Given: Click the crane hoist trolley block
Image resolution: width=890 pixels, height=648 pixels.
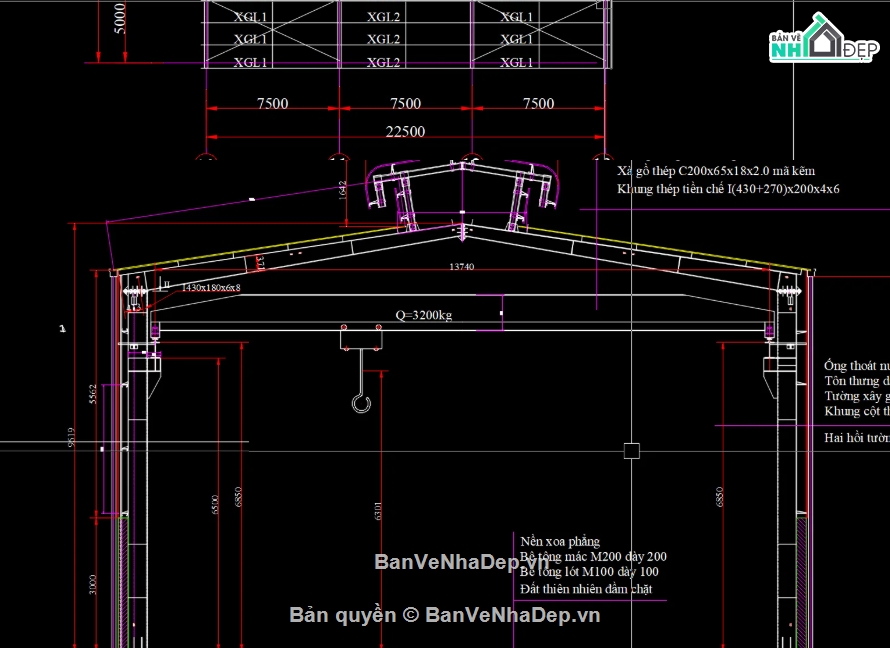Looking at the screenshot, I should coord(361,339).
